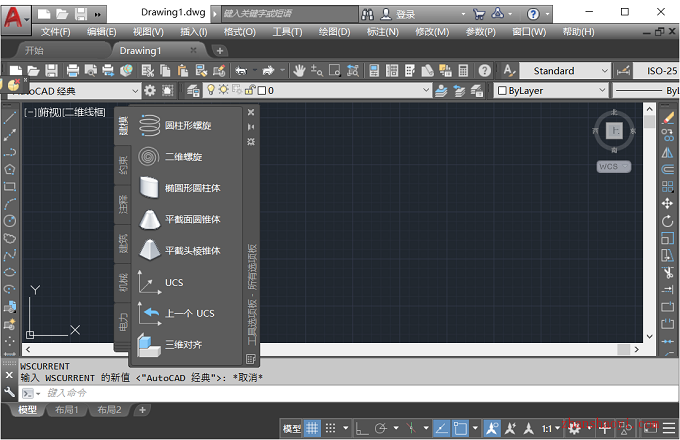The height and width of the screenshot is (440, 680).
Task: Add a new layout with plus button
Action: [x=142, y=410]
